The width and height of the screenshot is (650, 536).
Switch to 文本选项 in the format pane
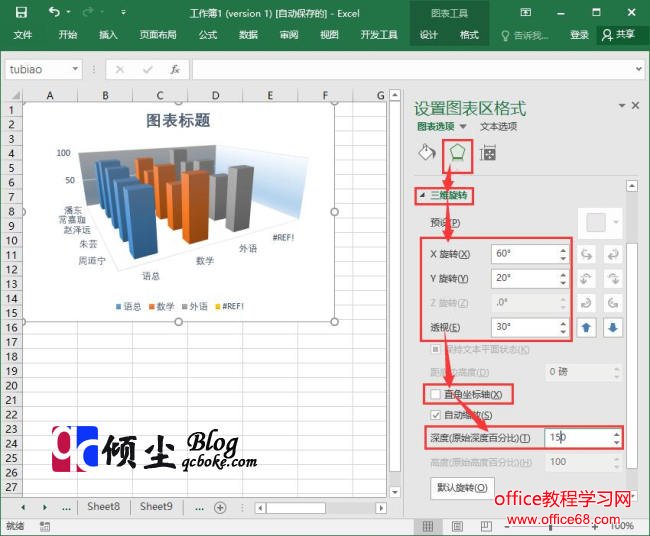tap(498, 126)
